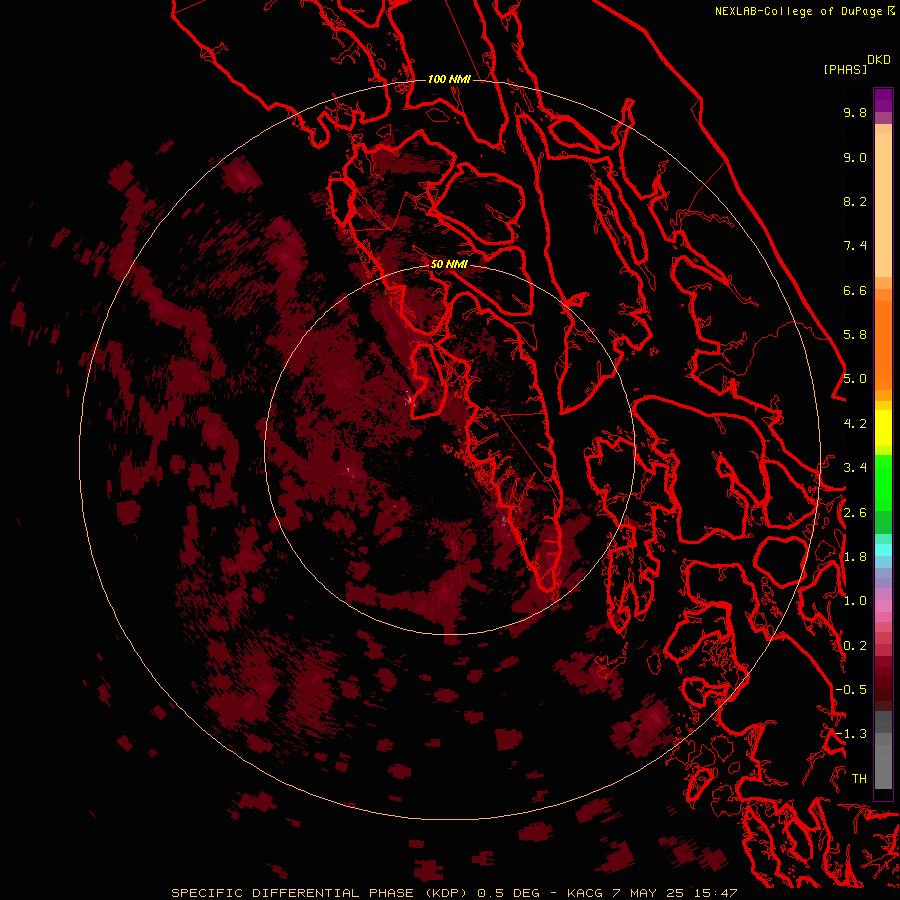Click the 100 NMI range ring label
The image size is (900, 900).
point(449,79)
